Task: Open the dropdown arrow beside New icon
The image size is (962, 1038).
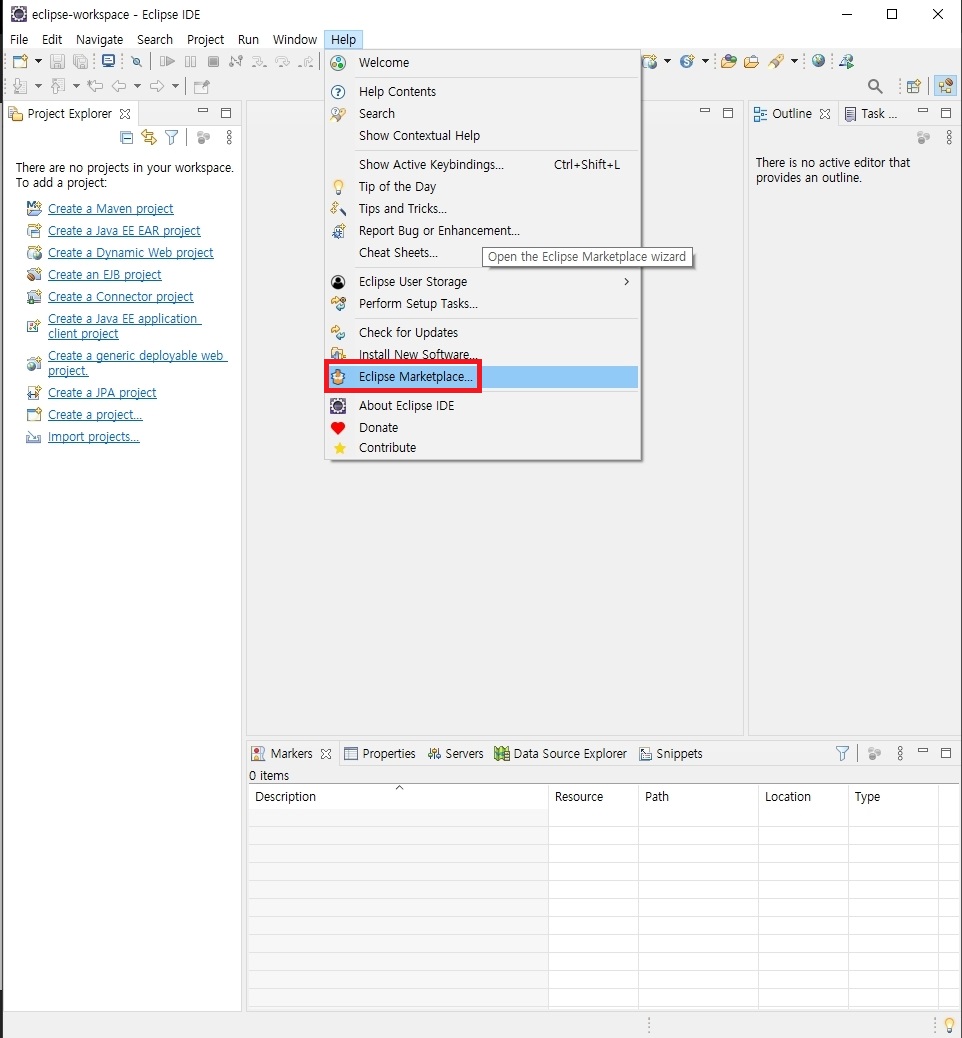Action: tap(38, 62)
